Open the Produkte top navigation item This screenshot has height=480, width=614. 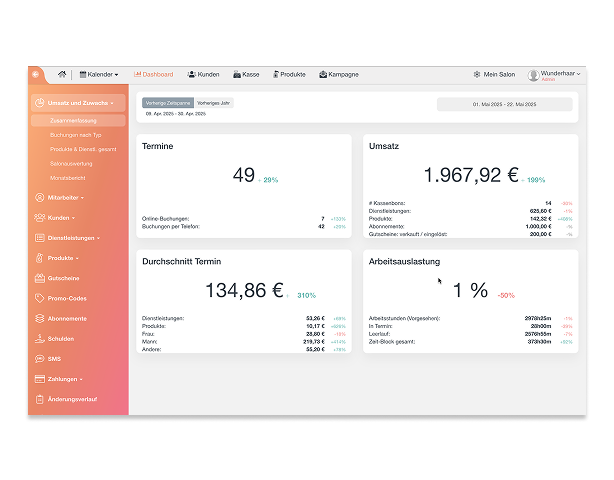tap(289, 74)
